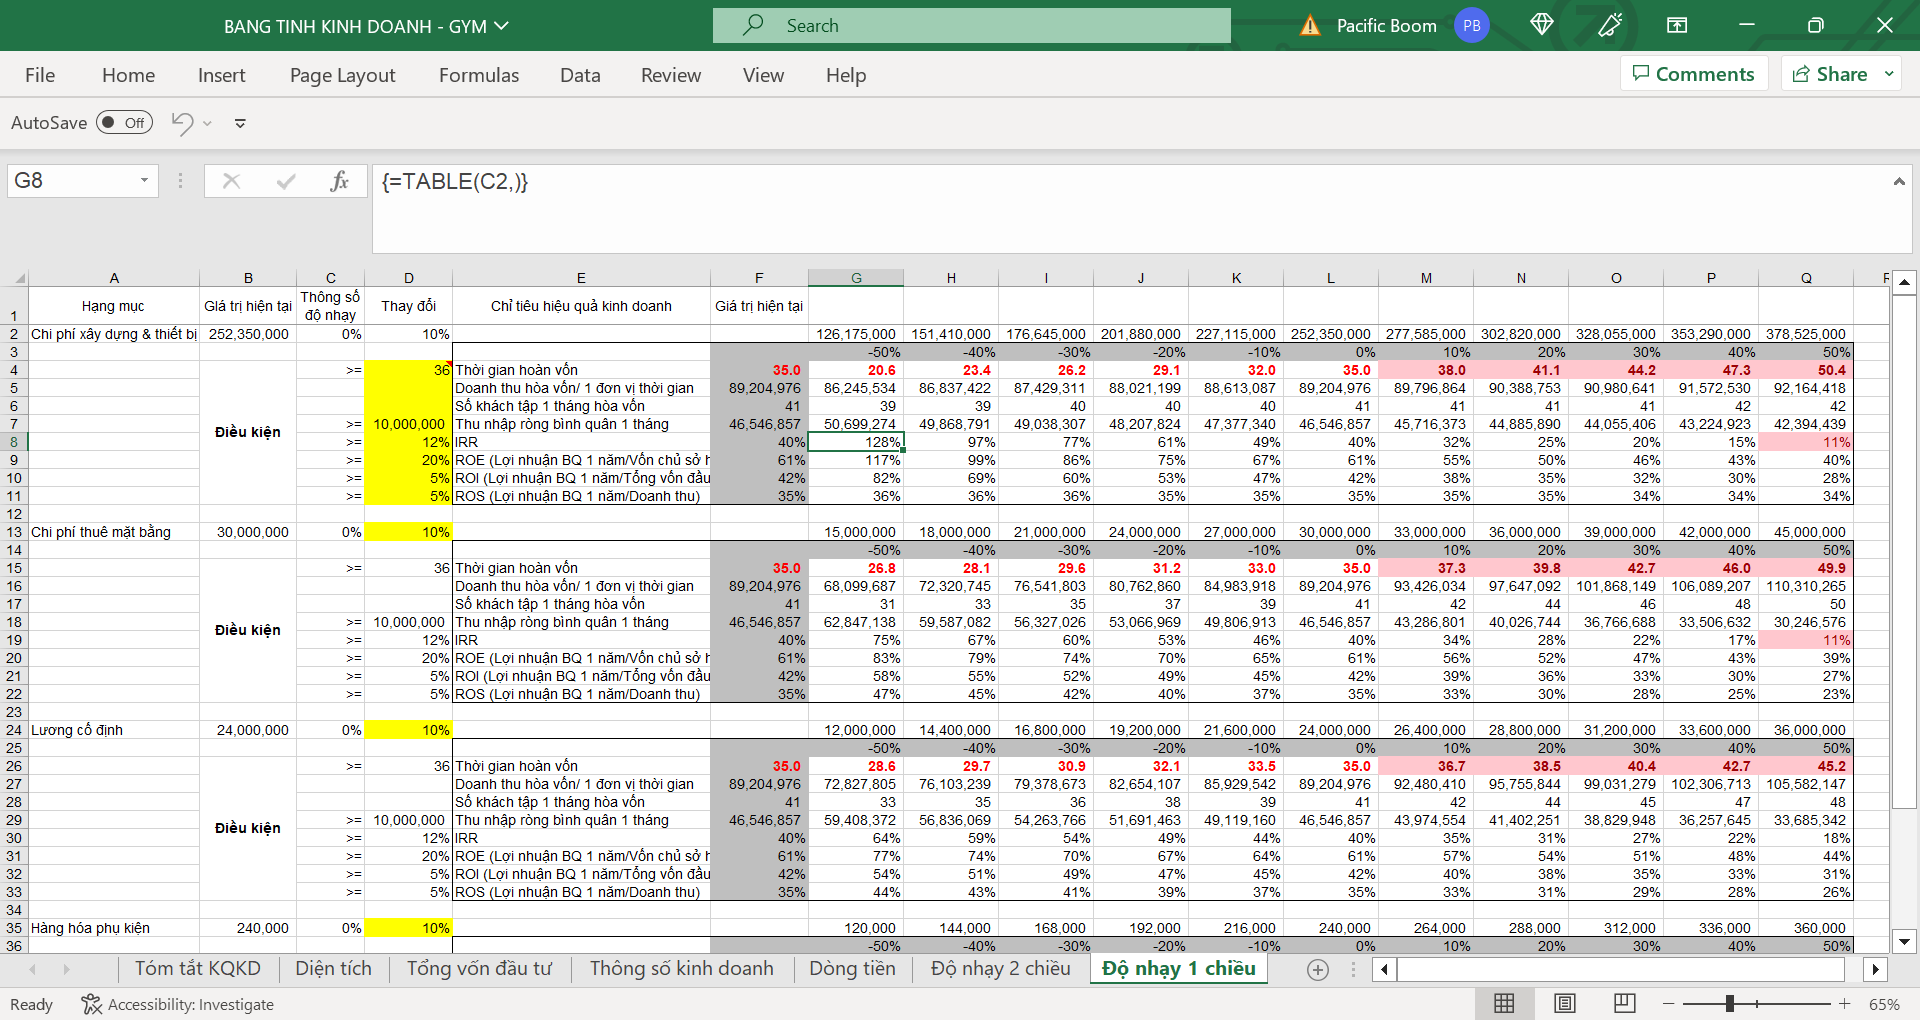Open Customize Quick Access Toolbar dropdown
Image resolution: width=1920 pixels, height=1020 pixels.
pyautogui.click(x=240, y=123)
